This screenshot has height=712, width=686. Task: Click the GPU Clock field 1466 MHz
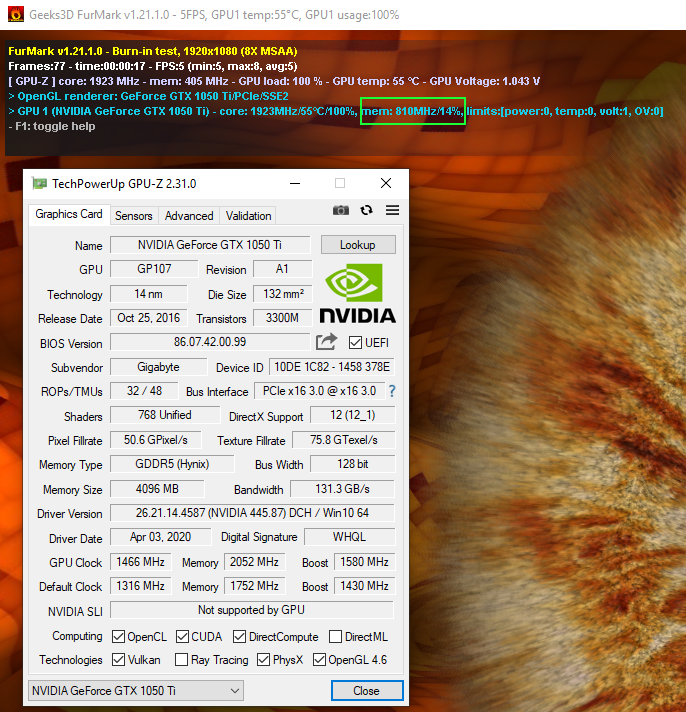click(140, 562)
